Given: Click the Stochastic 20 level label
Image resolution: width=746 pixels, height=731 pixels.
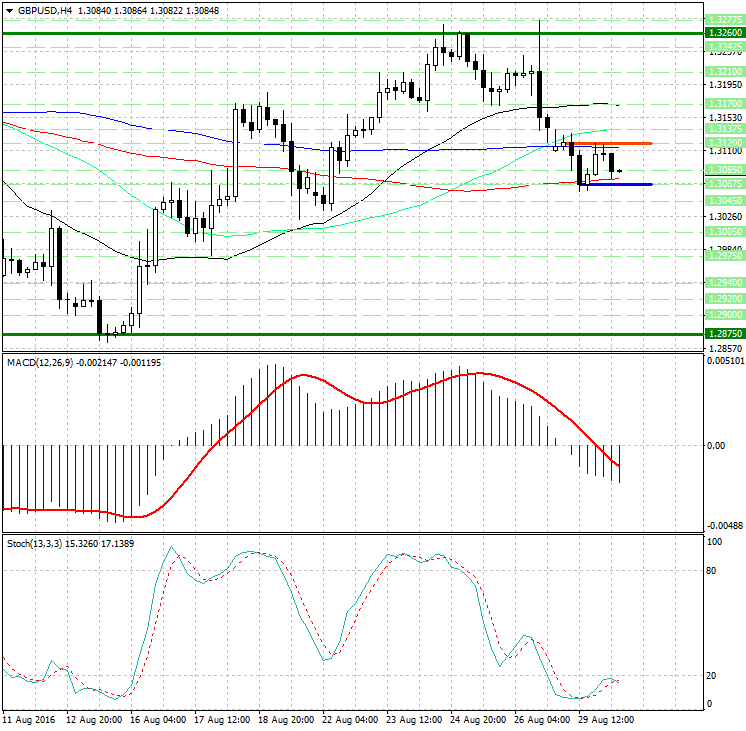Looking at the screenshot, I should (712, 676).
